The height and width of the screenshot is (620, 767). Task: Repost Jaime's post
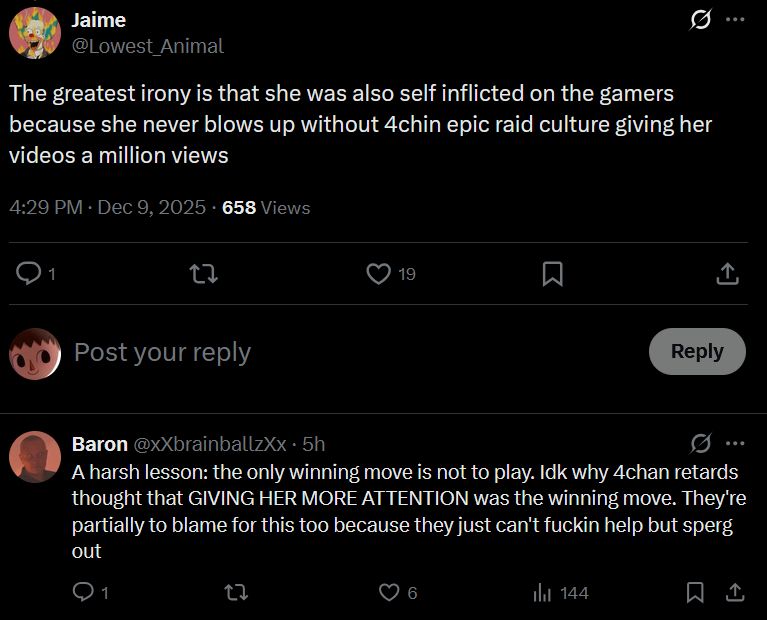(203, 273)
